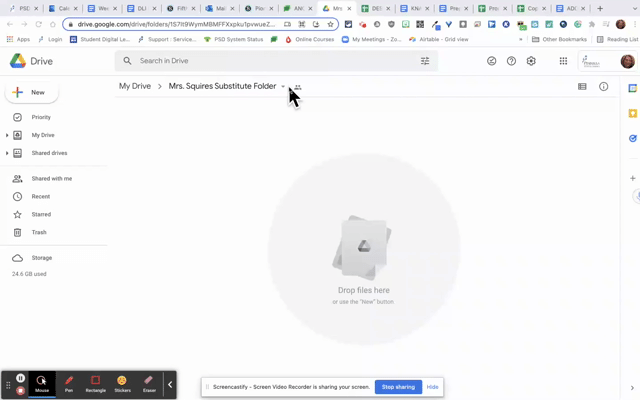Open PSD System Status bookmark

pos(233,40)
